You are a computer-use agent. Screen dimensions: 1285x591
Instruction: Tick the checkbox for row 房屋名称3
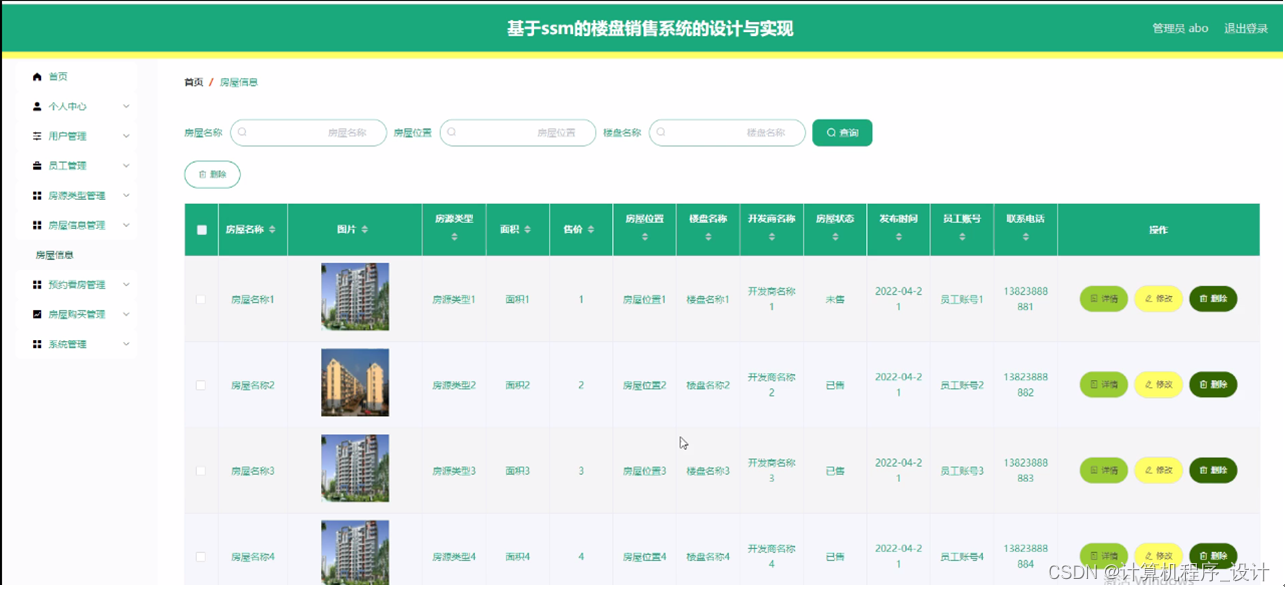[201, 471]
